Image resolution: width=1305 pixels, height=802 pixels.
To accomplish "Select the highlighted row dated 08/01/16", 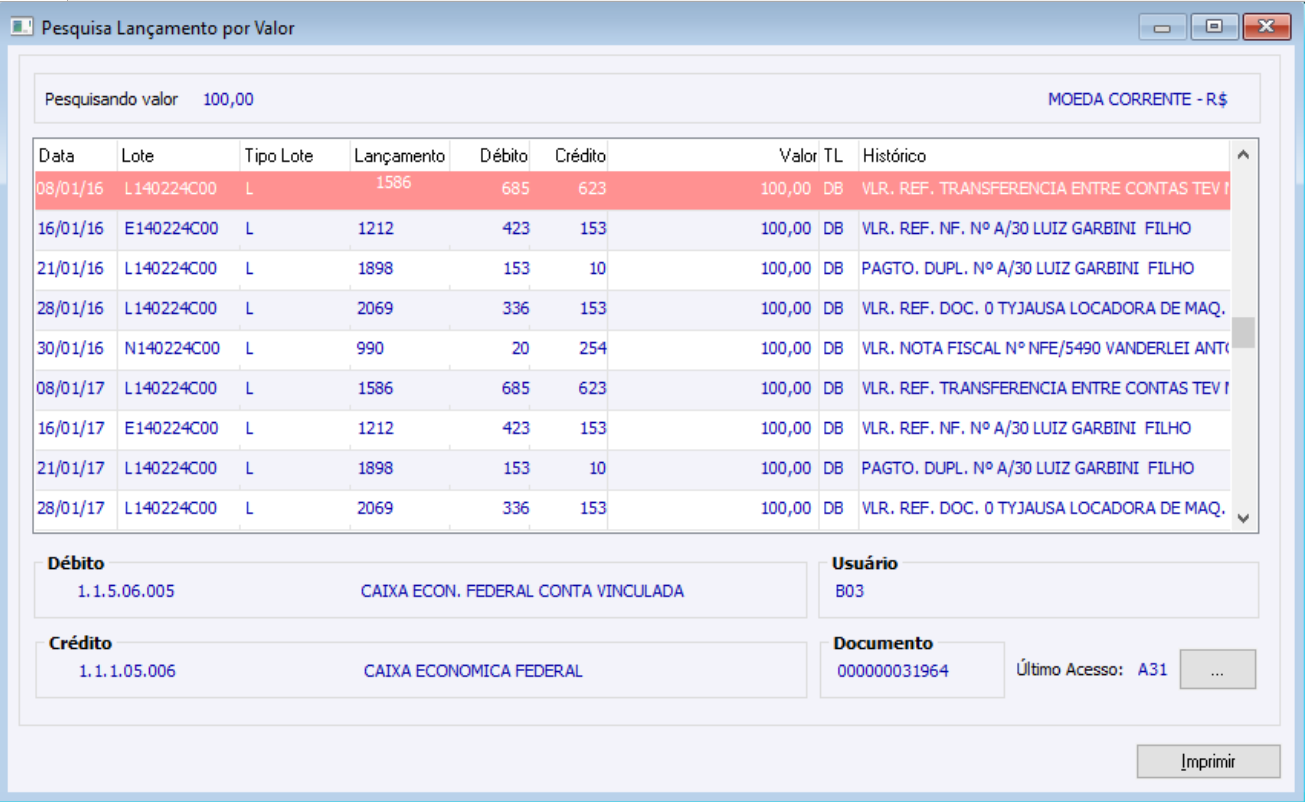I will [x=633, y=189].
